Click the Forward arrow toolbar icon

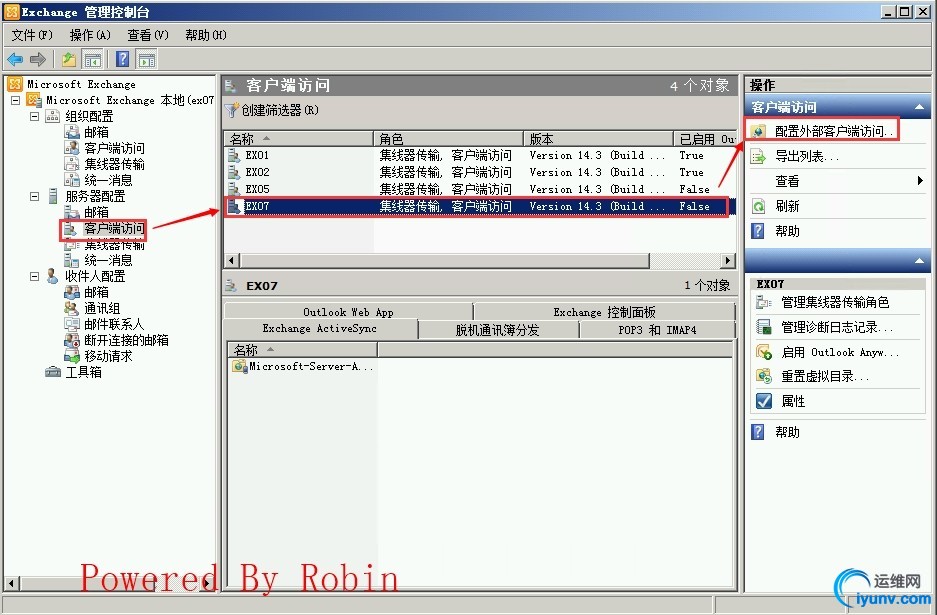point(38,59)
